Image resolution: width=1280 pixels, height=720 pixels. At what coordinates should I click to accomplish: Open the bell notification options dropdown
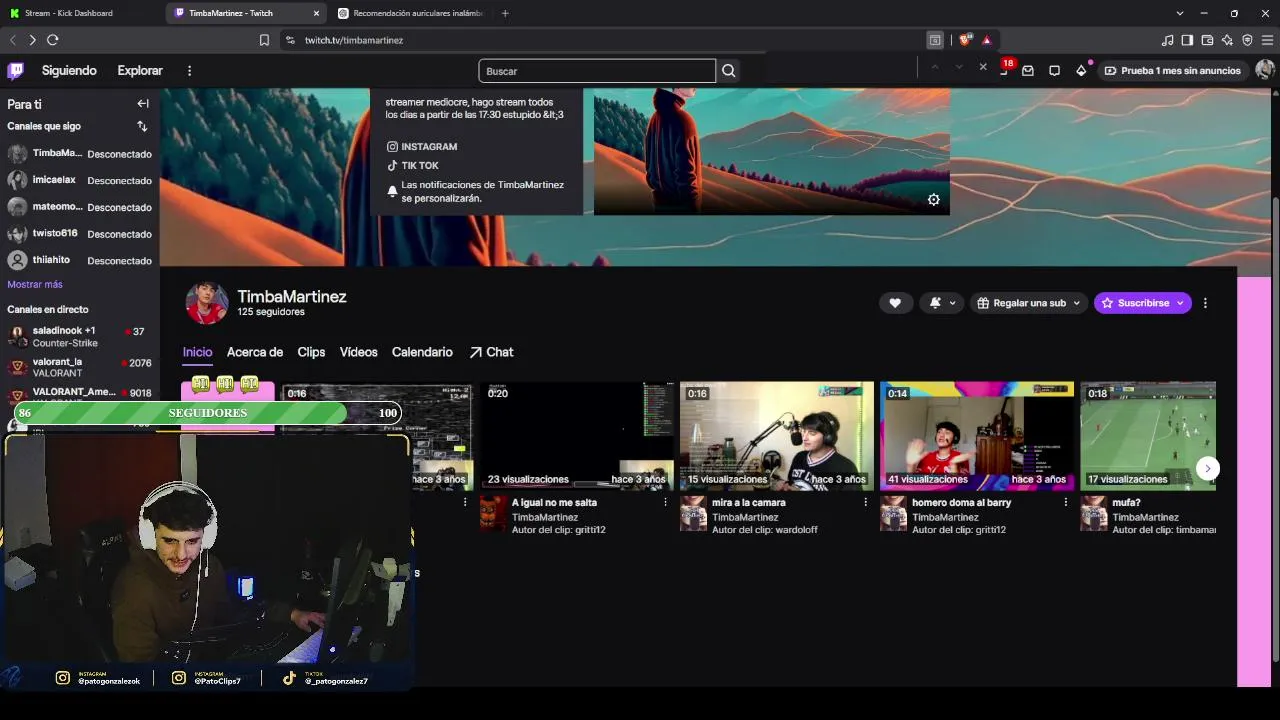click(941, 303)
